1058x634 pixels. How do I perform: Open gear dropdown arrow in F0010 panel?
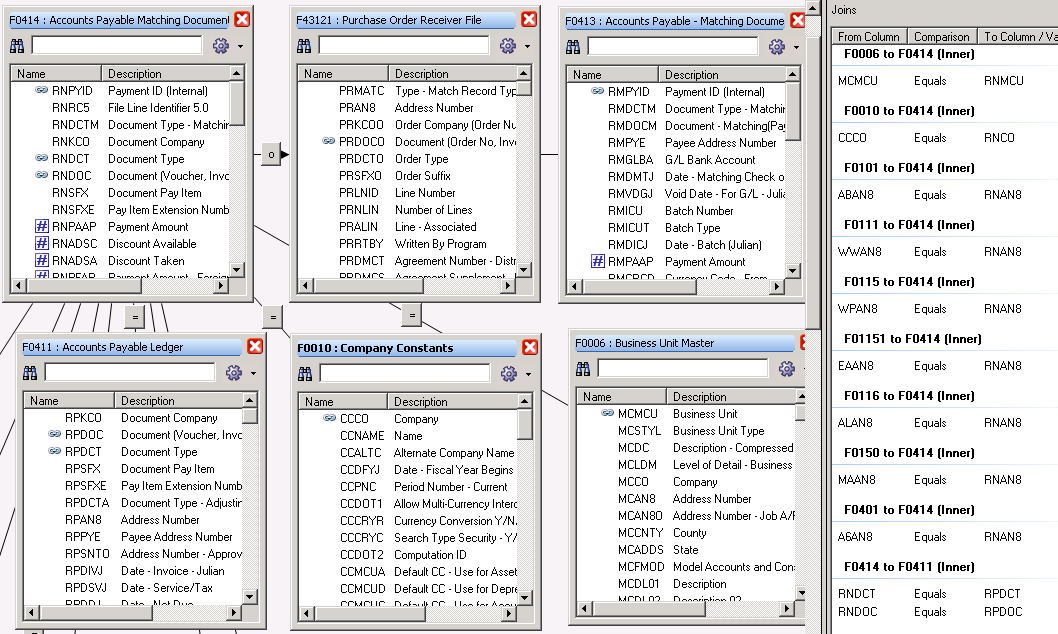pyautogui.click(x=527, y=375)
